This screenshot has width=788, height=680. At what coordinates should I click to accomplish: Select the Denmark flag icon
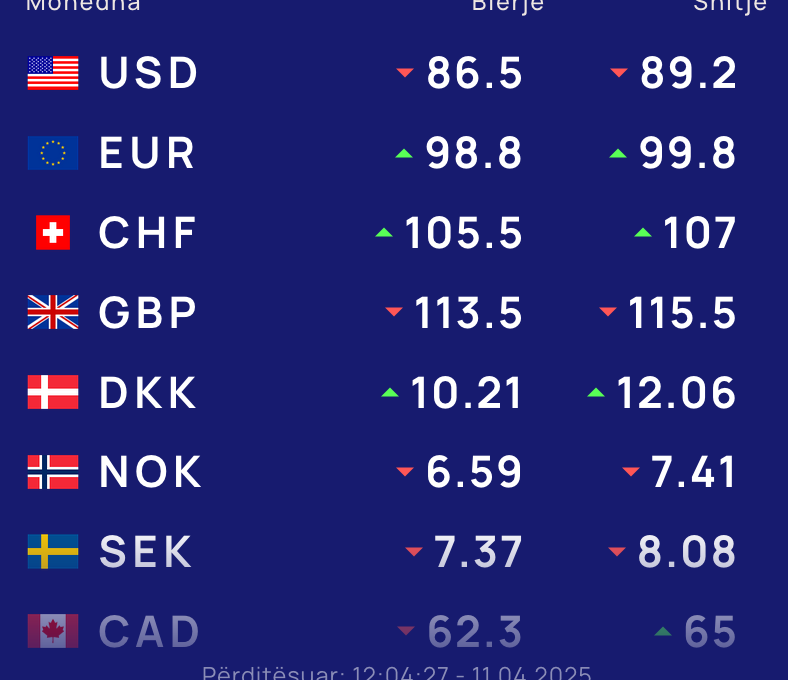click(53, 392)
